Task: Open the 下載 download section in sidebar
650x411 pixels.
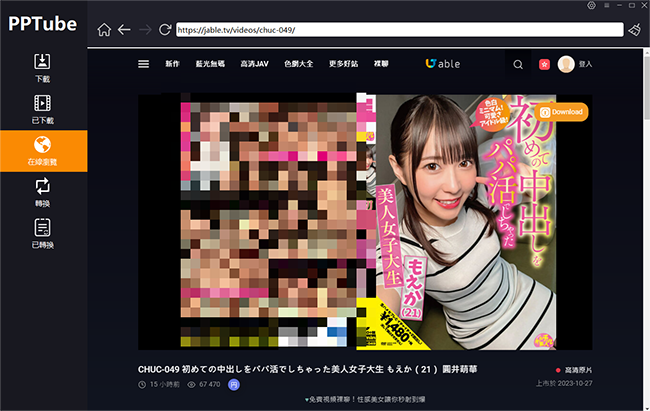Action: [42, 66]
